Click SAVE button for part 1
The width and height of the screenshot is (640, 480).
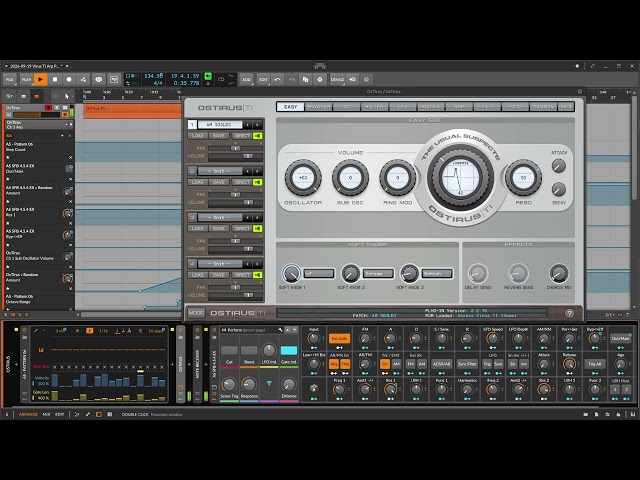click(x=219, y=136)
